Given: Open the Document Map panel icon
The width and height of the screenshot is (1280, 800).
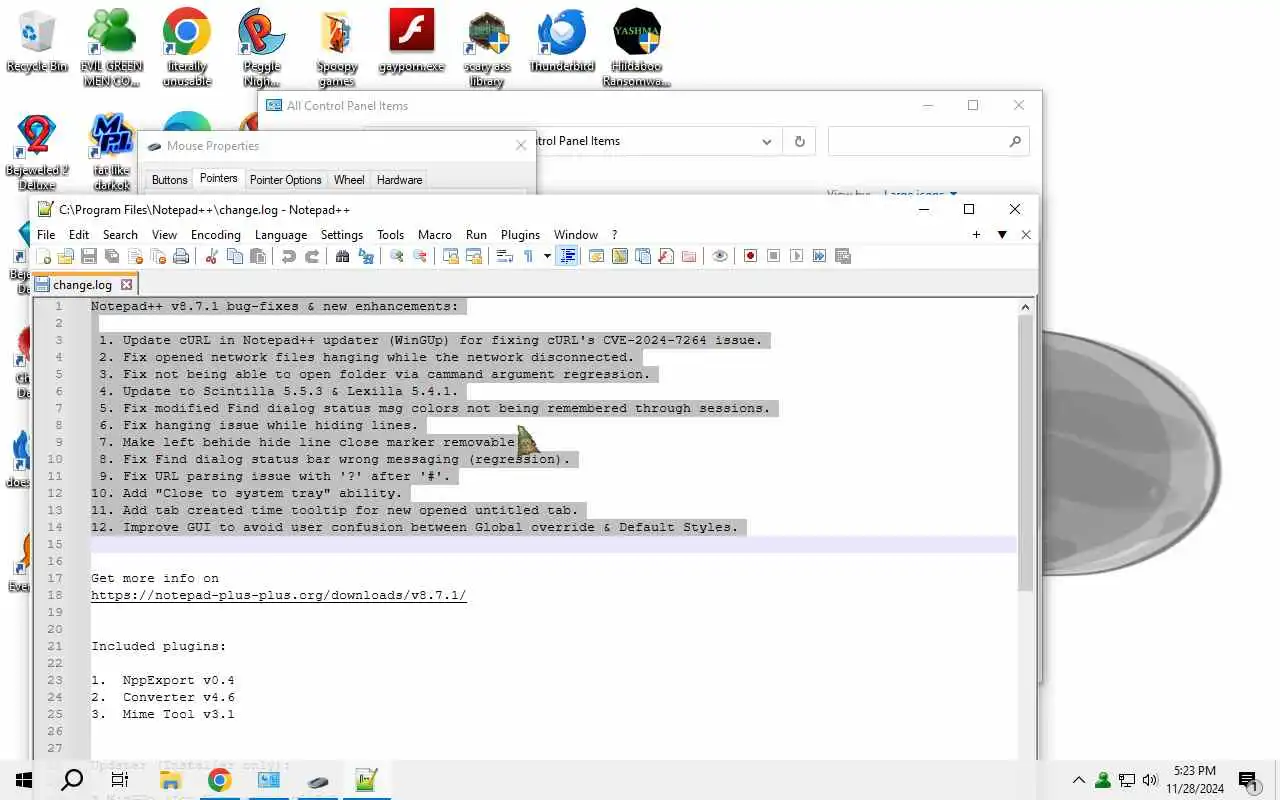Looking at the screenshot, I should pyautogui.click(x=620, y=256).
